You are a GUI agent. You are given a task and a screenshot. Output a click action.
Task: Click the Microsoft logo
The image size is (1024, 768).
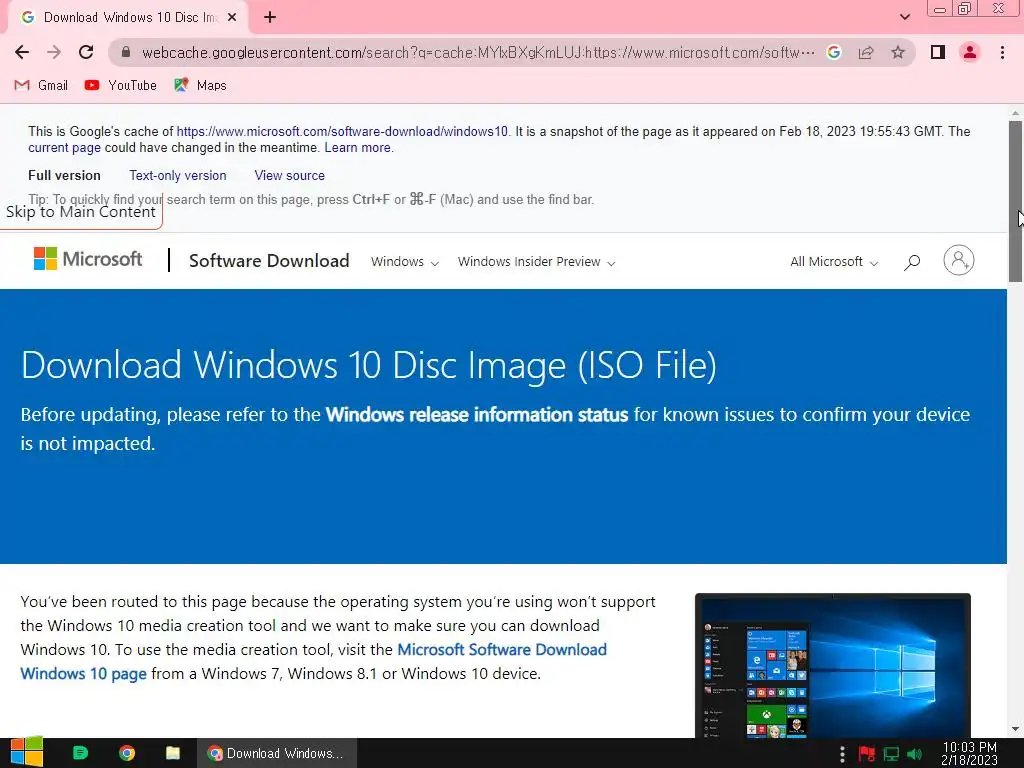click(x=88, y=259)
